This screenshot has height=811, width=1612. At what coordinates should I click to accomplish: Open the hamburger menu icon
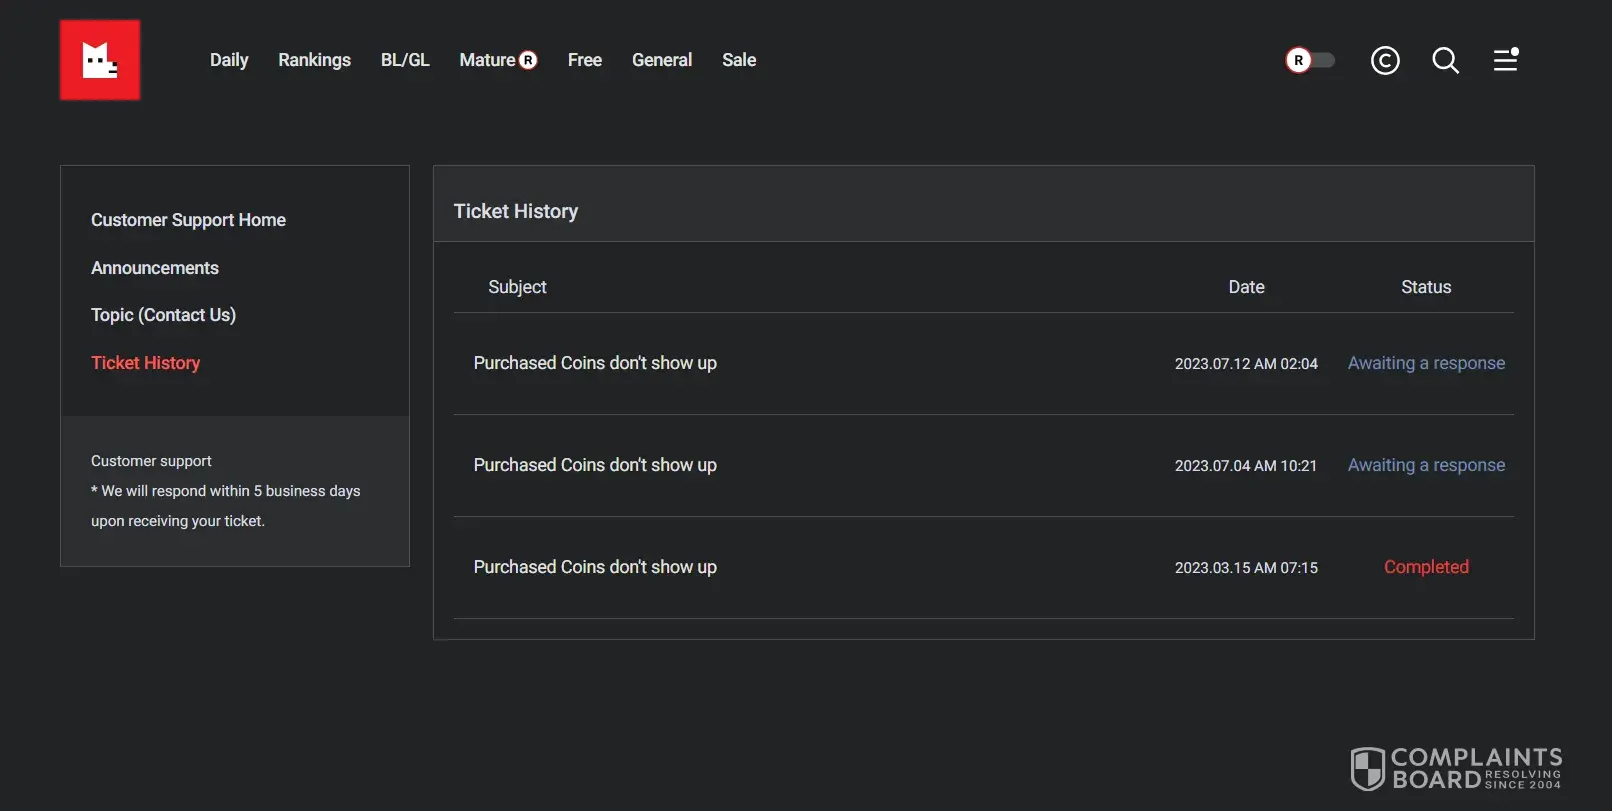coord(1505,61)
